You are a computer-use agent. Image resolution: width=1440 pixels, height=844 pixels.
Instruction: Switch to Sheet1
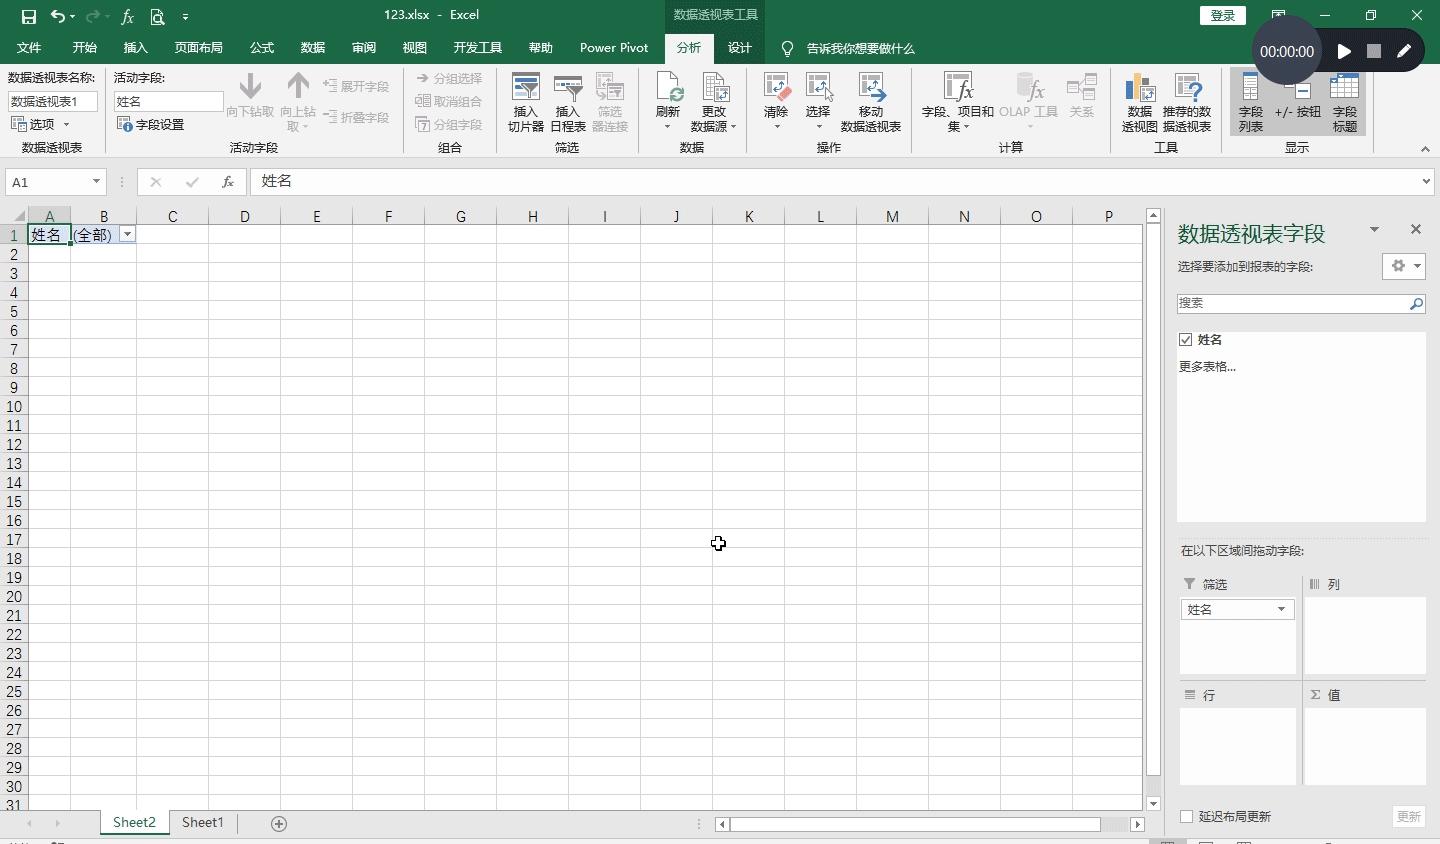click(x=202, y=823)
